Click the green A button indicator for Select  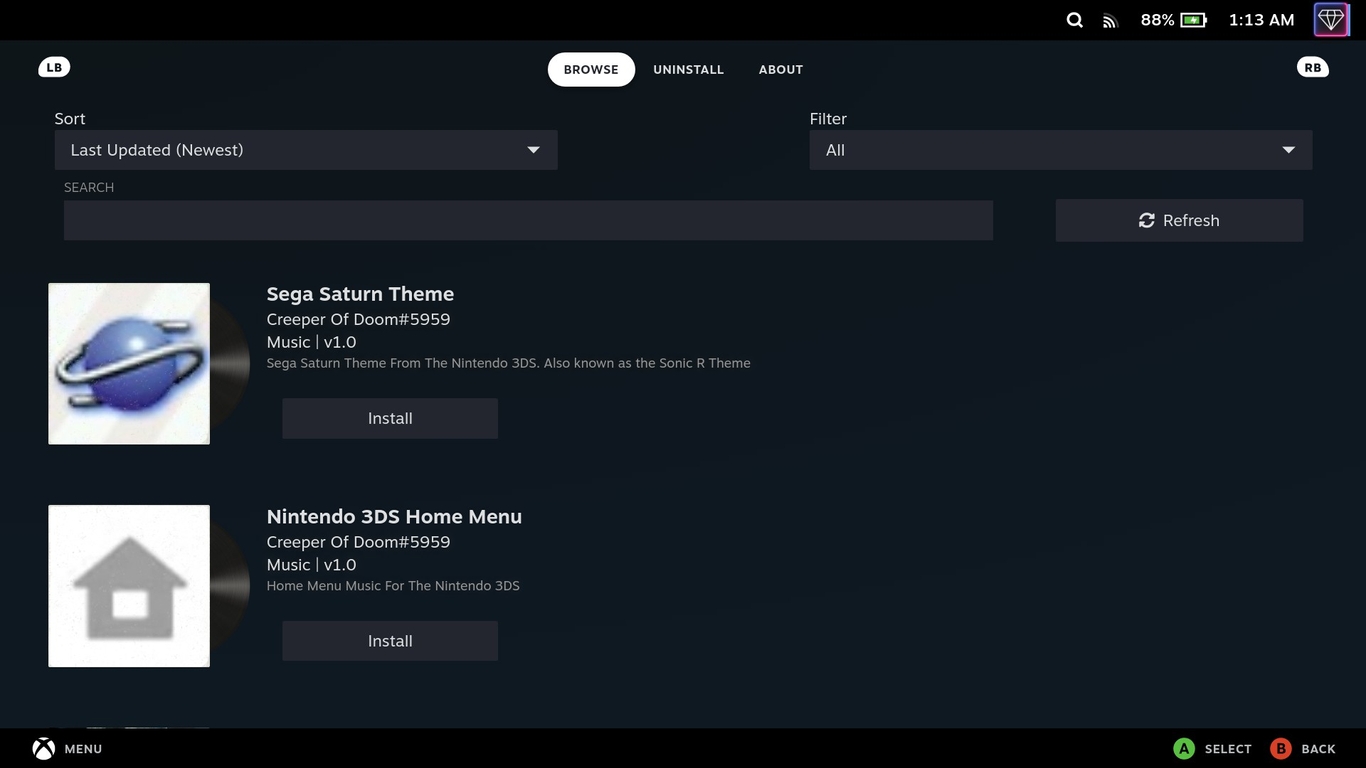[x=1183, y=747]
